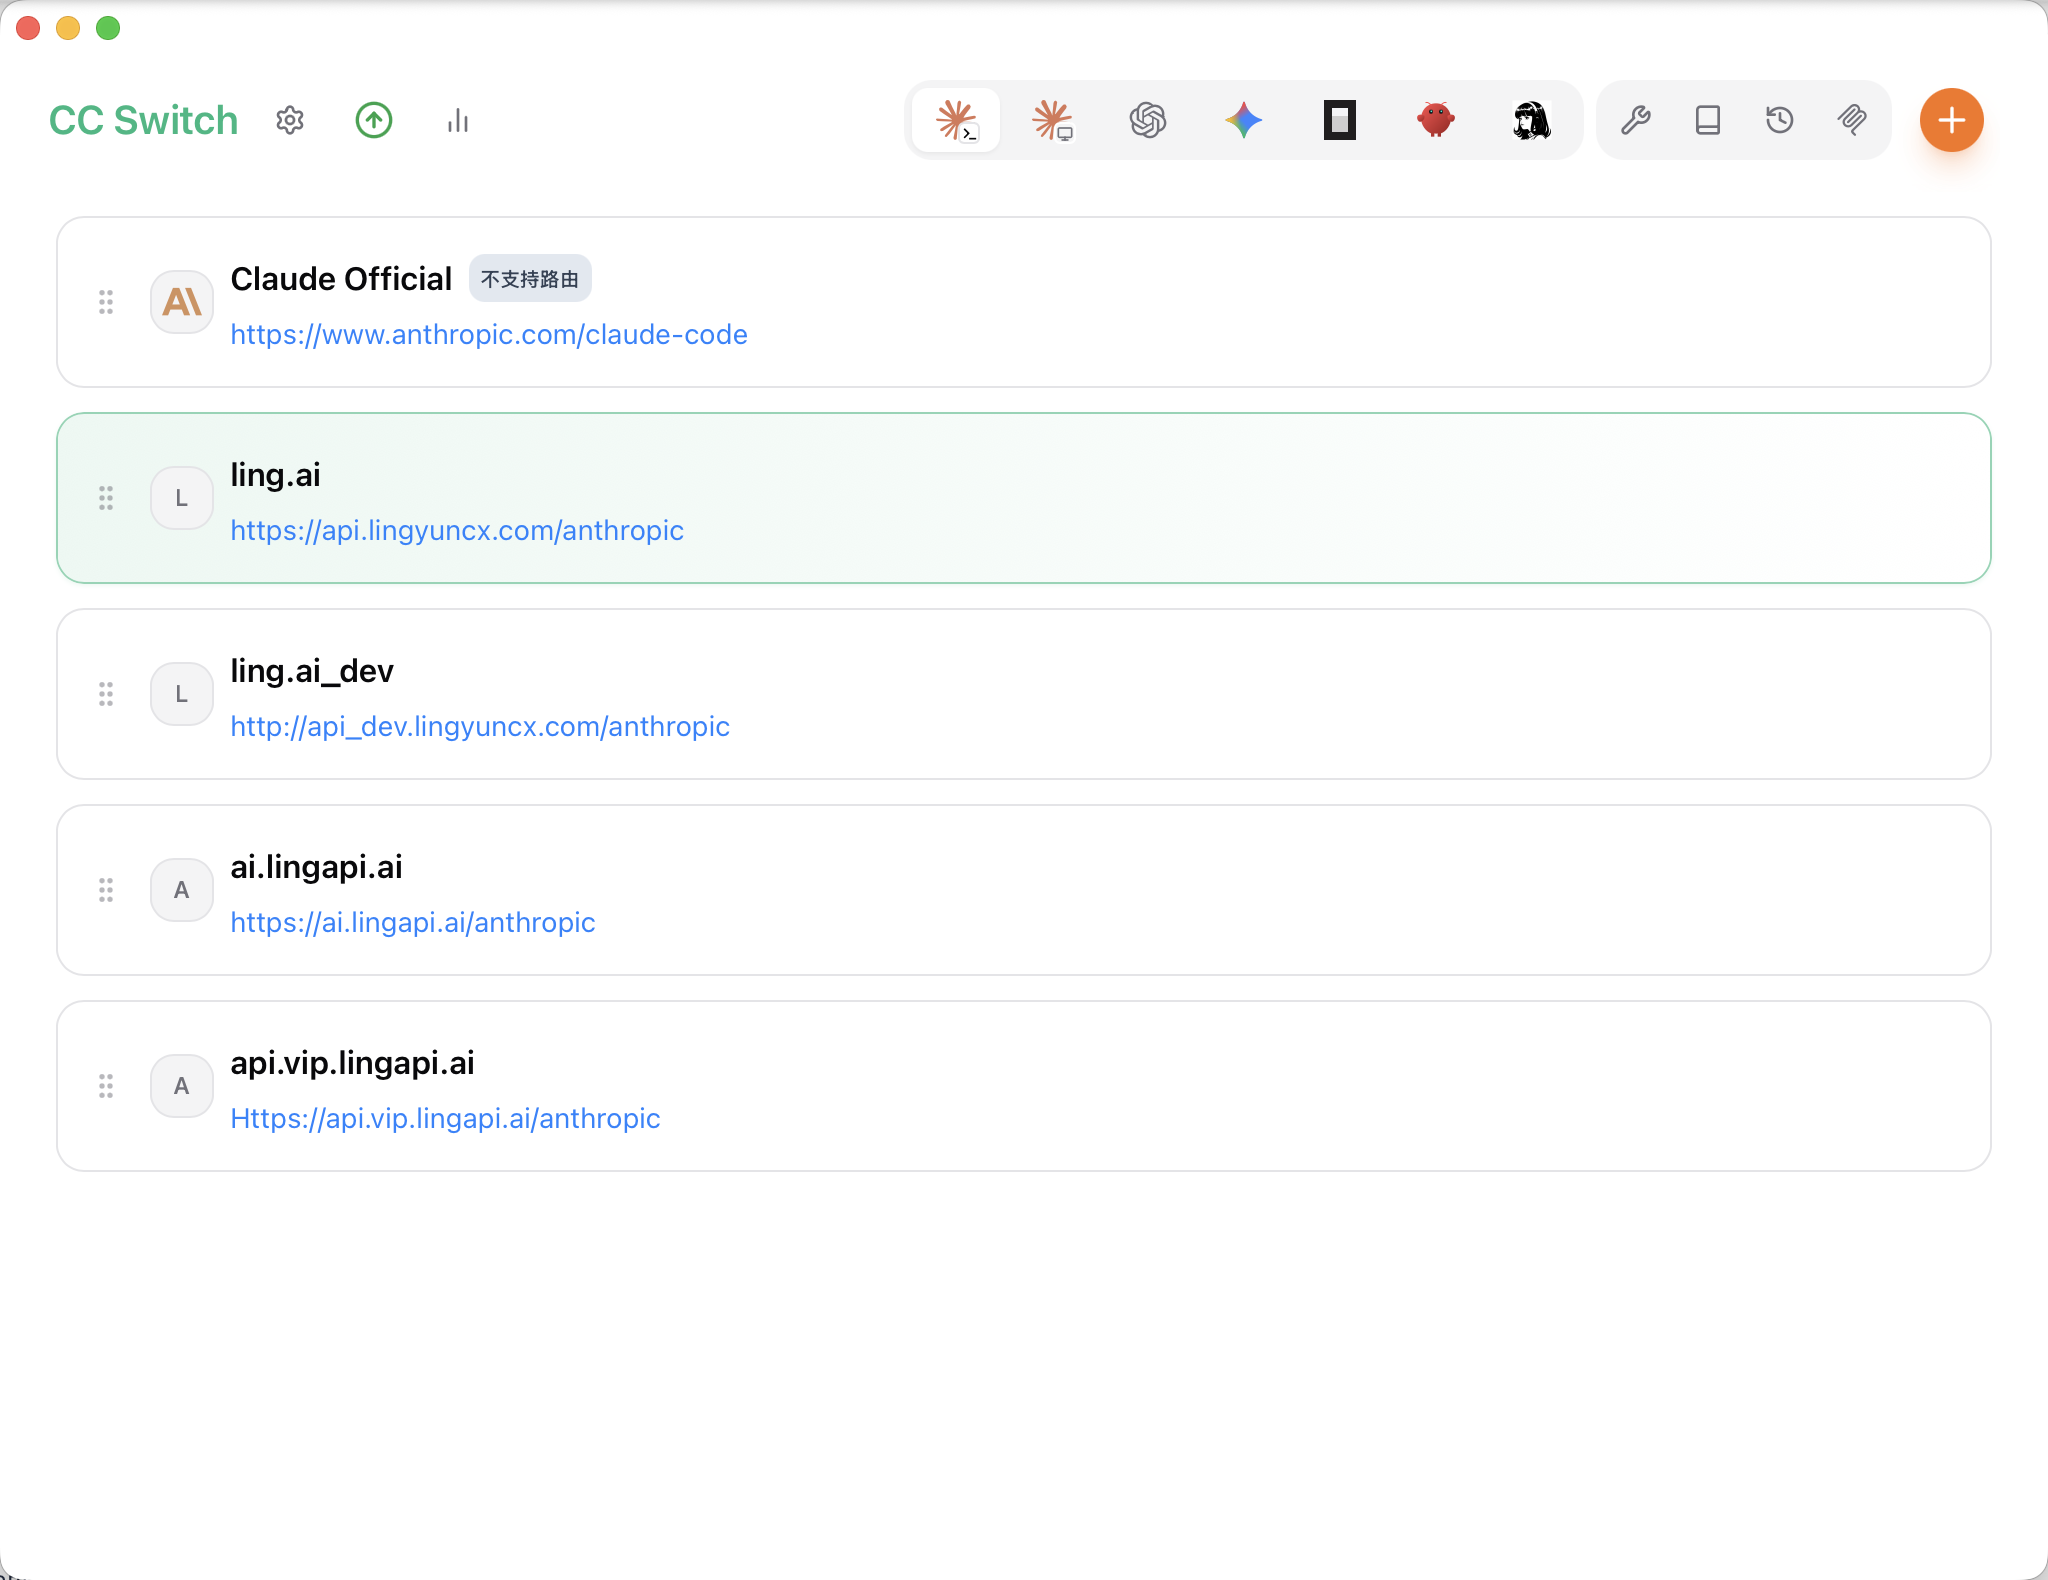Click the green update arrow icon
Viewport: 2048px width, 1580px height.
[374, 120]
